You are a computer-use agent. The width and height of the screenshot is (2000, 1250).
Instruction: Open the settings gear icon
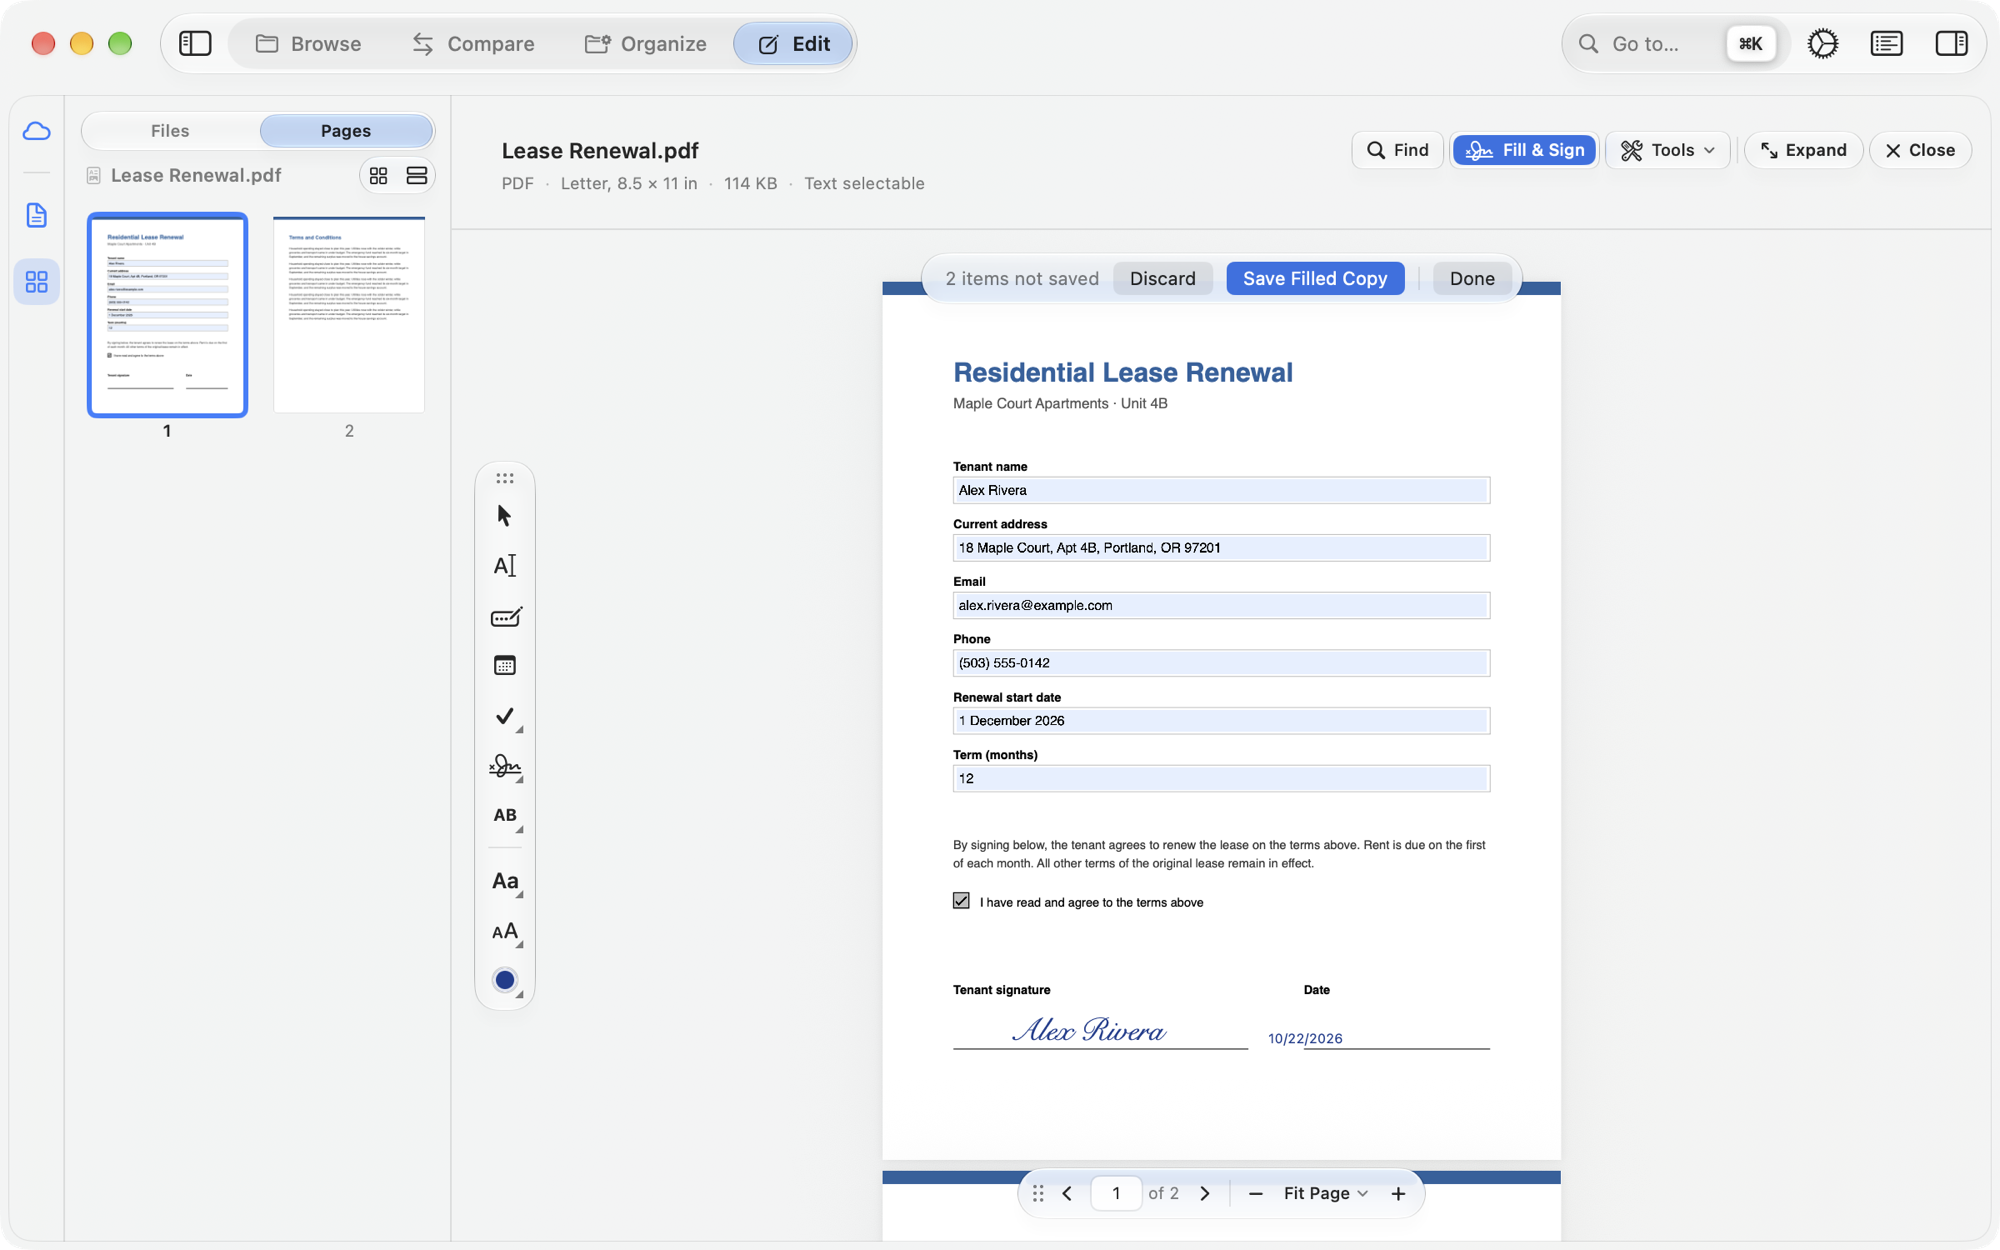1822,44
